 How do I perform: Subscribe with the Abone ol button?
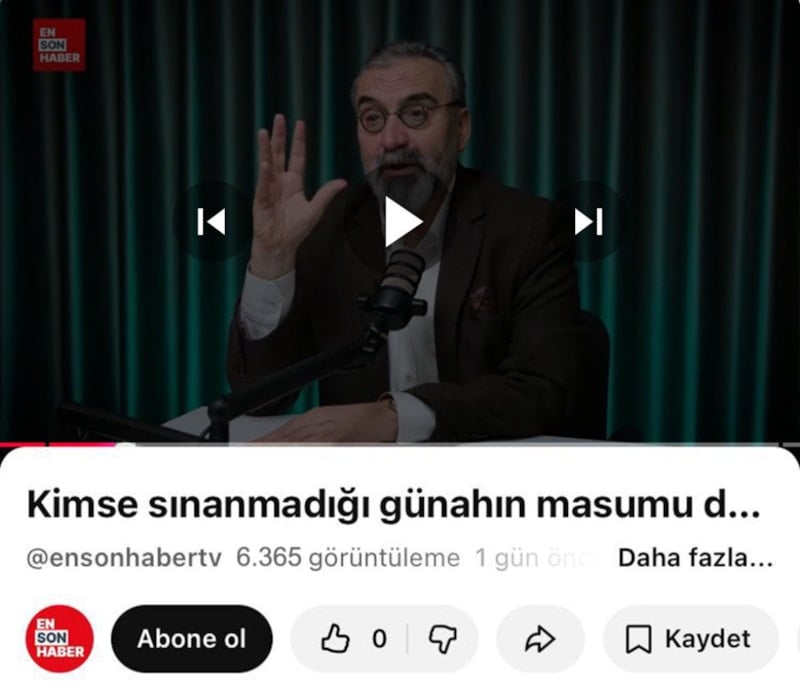click(192, 638)
